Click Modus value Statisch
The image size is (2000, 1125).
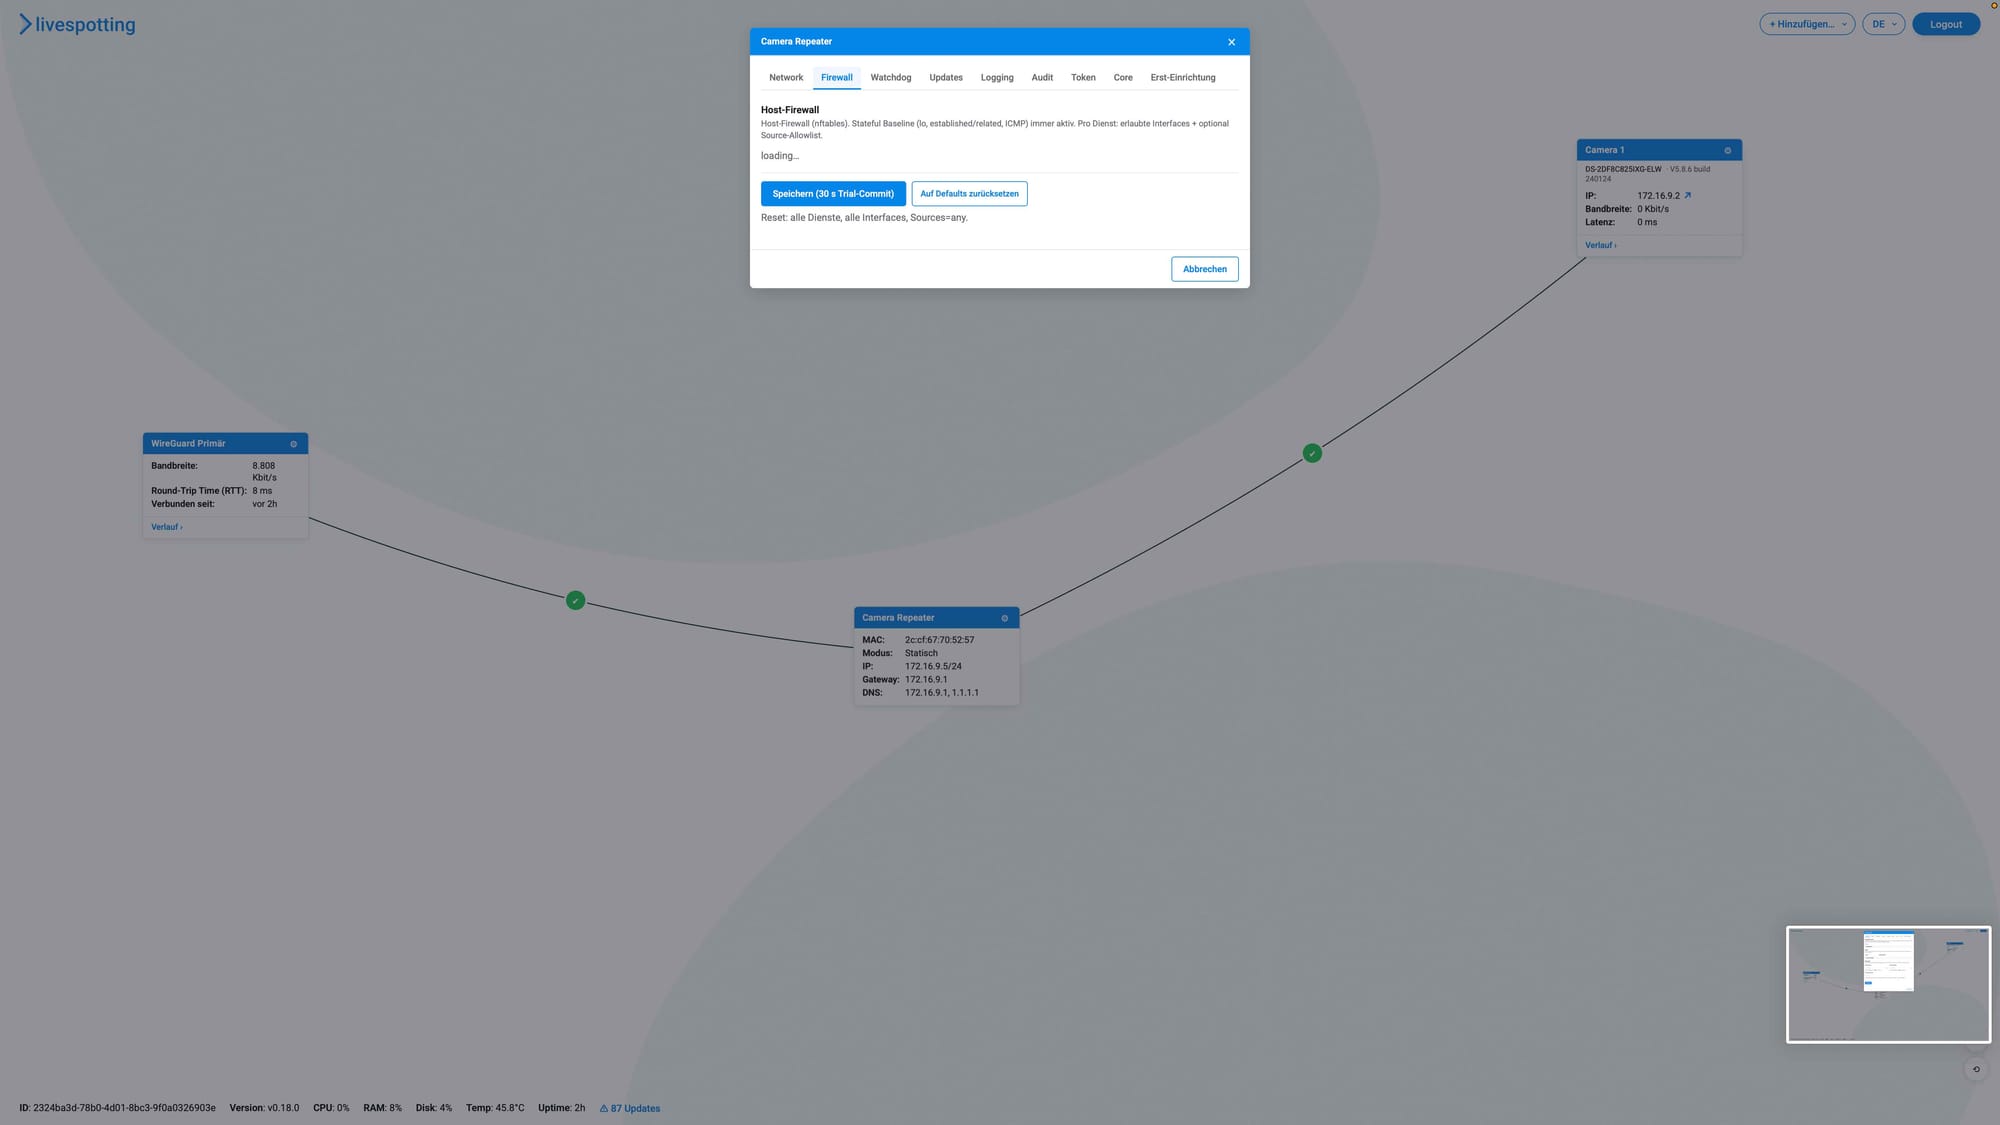coord(921,653)
